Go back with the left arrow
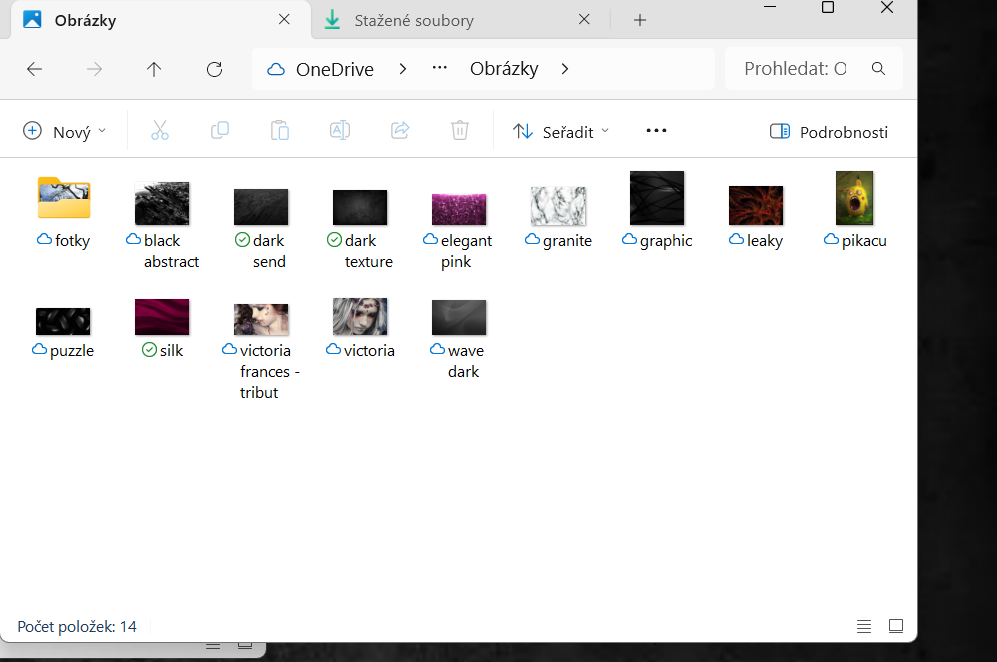997x662 pixels. (34, 69)
